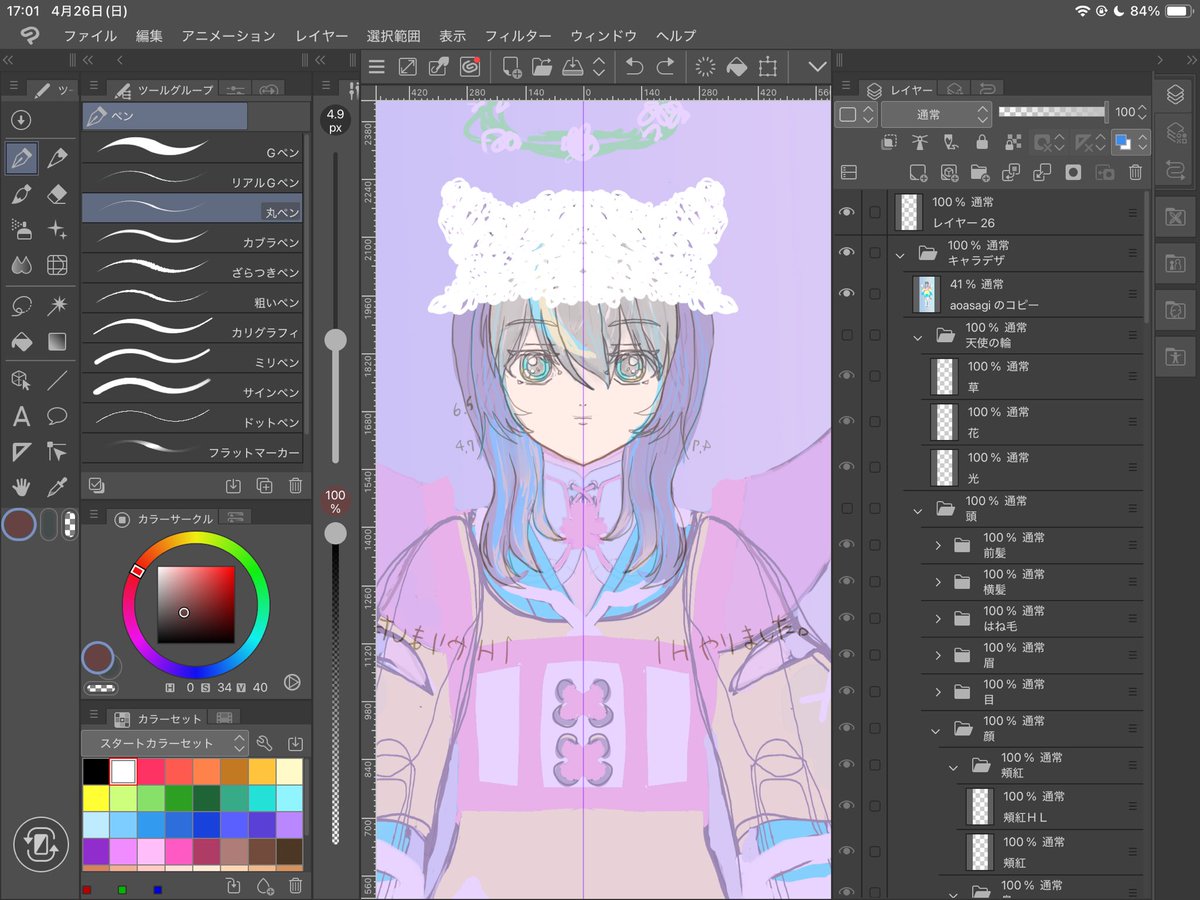This screenshot has width=1200, height=900.
Task: Open the blend mode 通常 dropdown
Action: [936, 115]
